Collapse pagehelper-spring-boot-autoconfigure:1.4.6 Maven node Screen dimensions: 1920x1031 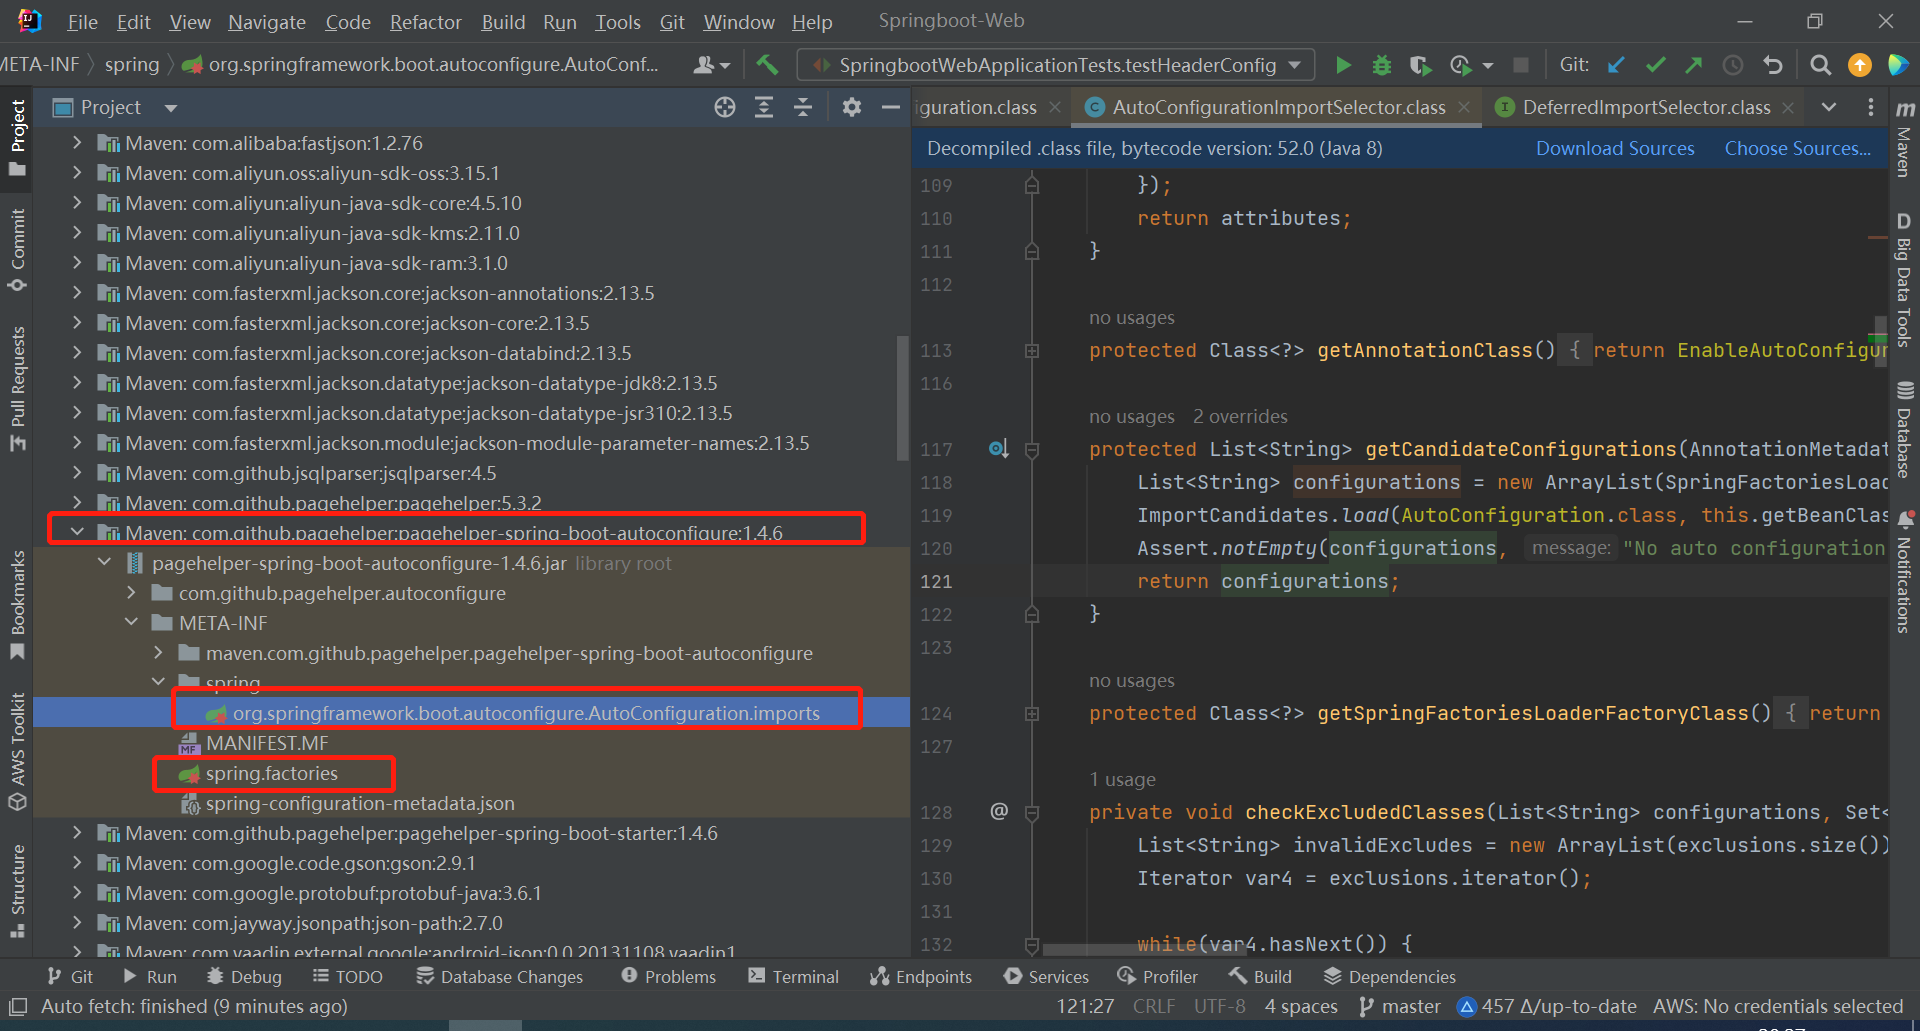click(x=77, y=532)
